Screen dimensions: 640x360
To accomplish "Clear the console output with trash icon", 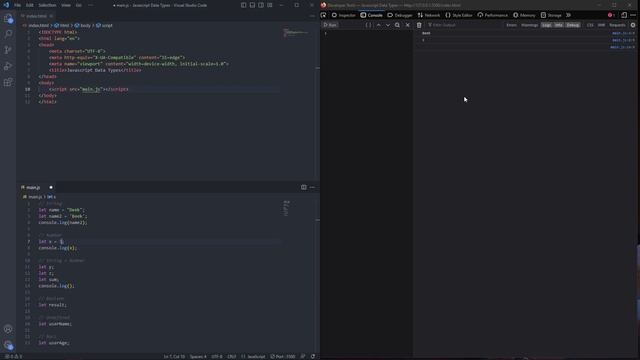I will pos(419,25).
